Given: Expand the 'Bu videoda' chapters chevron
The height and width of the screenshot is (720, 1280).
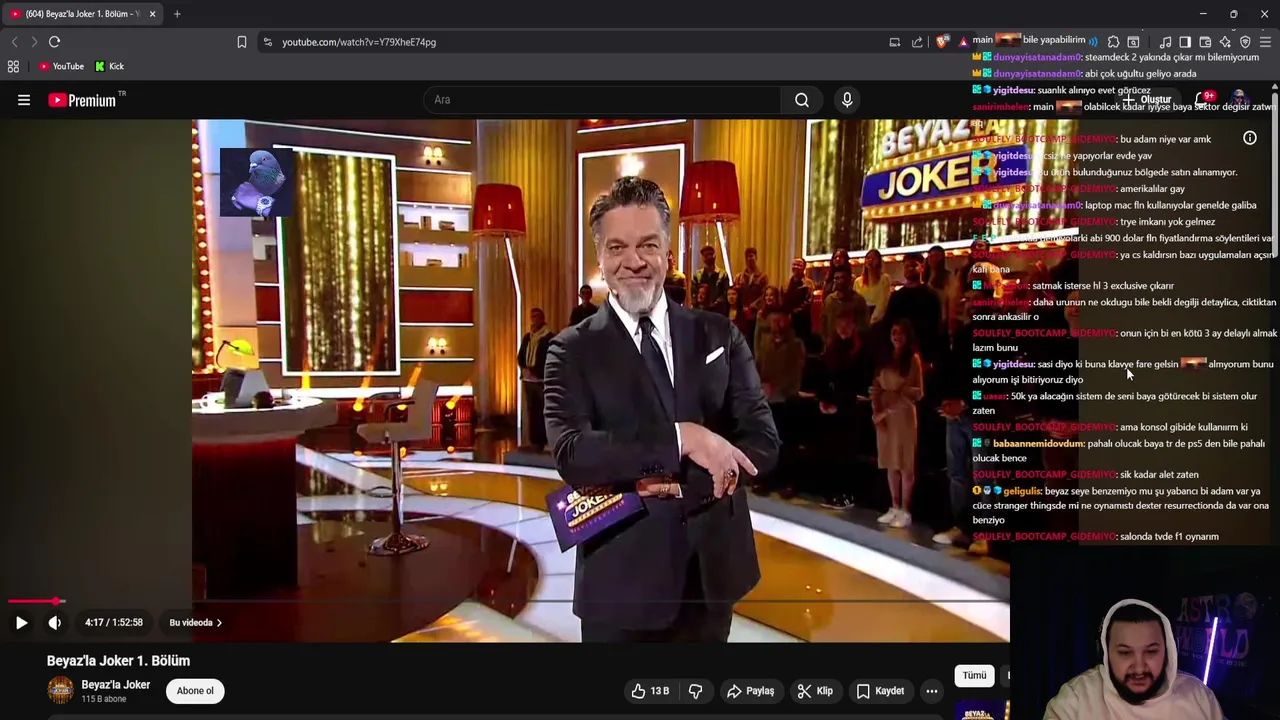Looking at the screenshot, I should click(x=219, y=623).
